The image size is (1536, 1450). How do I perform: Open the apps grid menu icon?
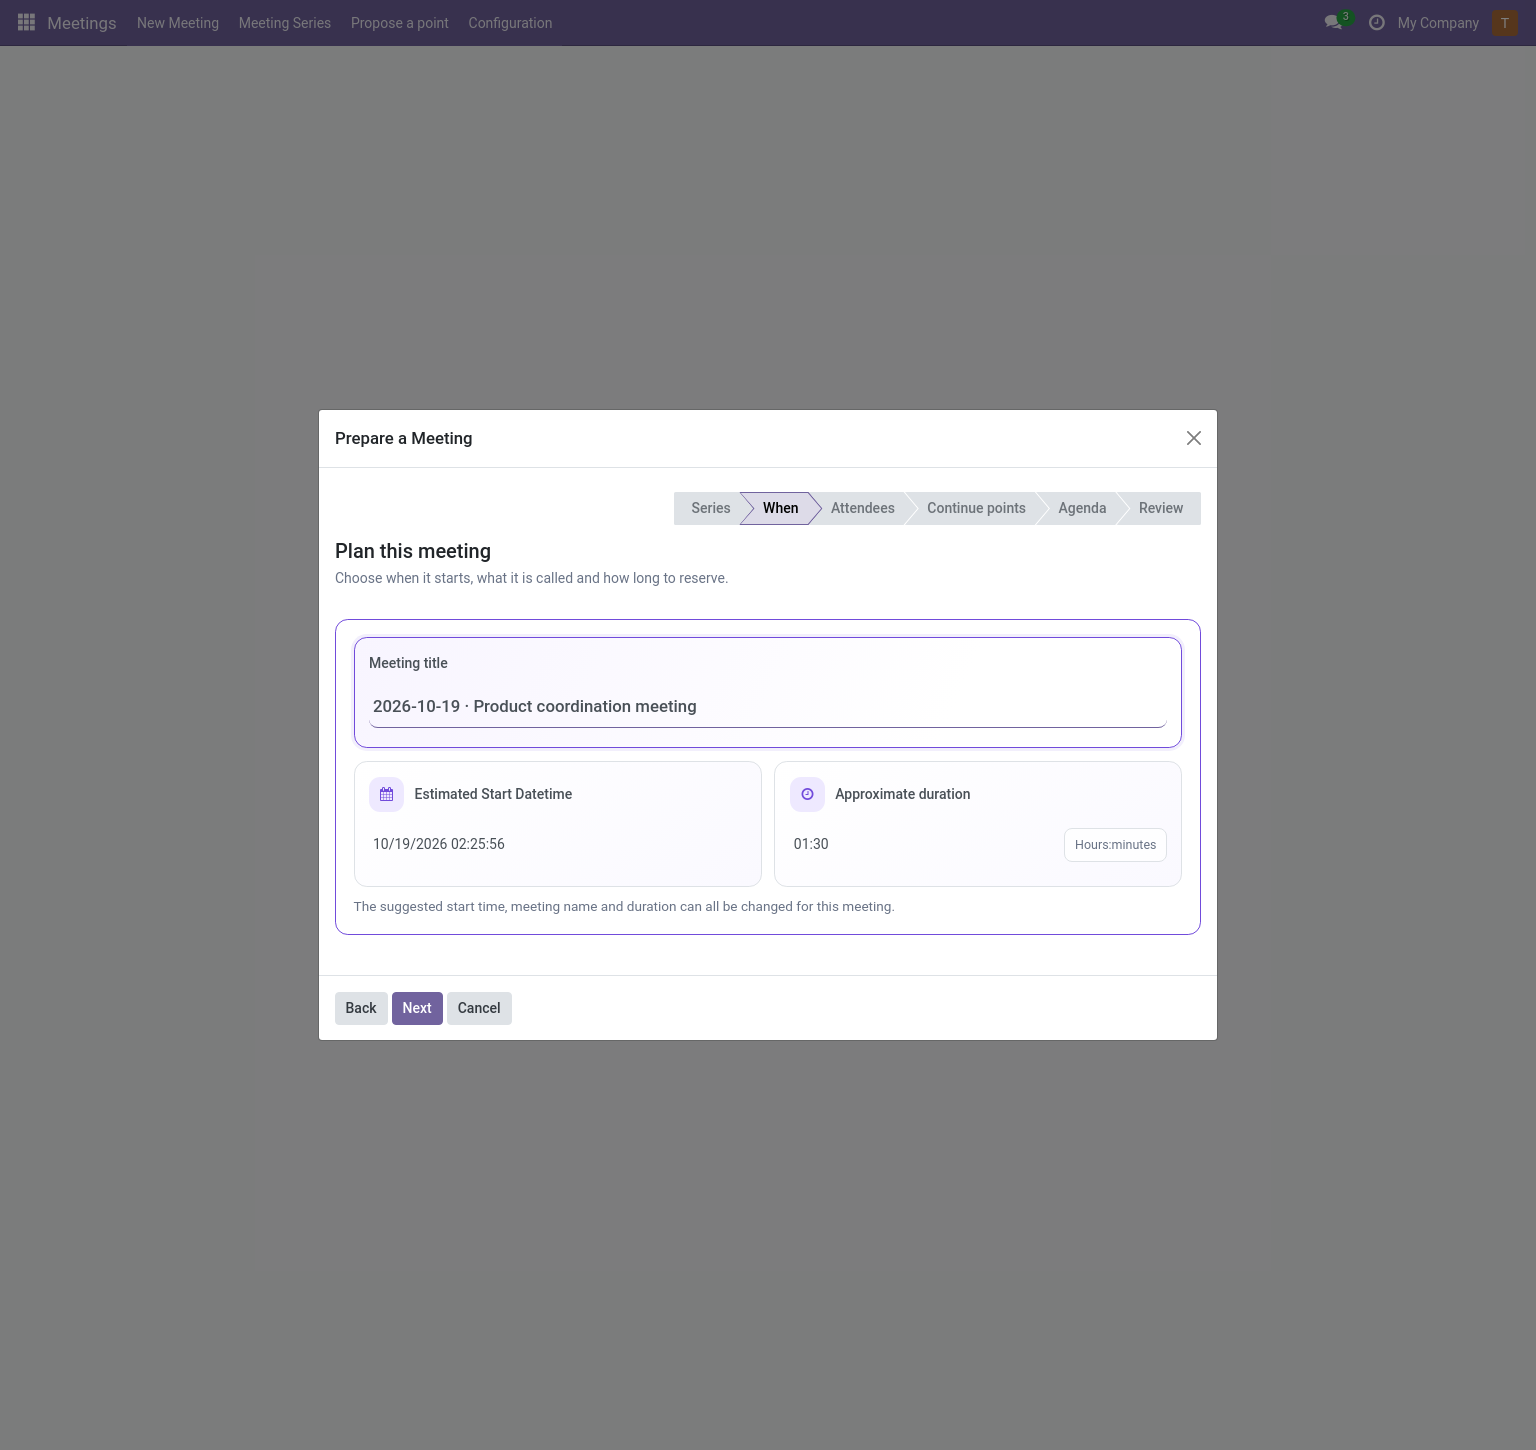[27, 22]
